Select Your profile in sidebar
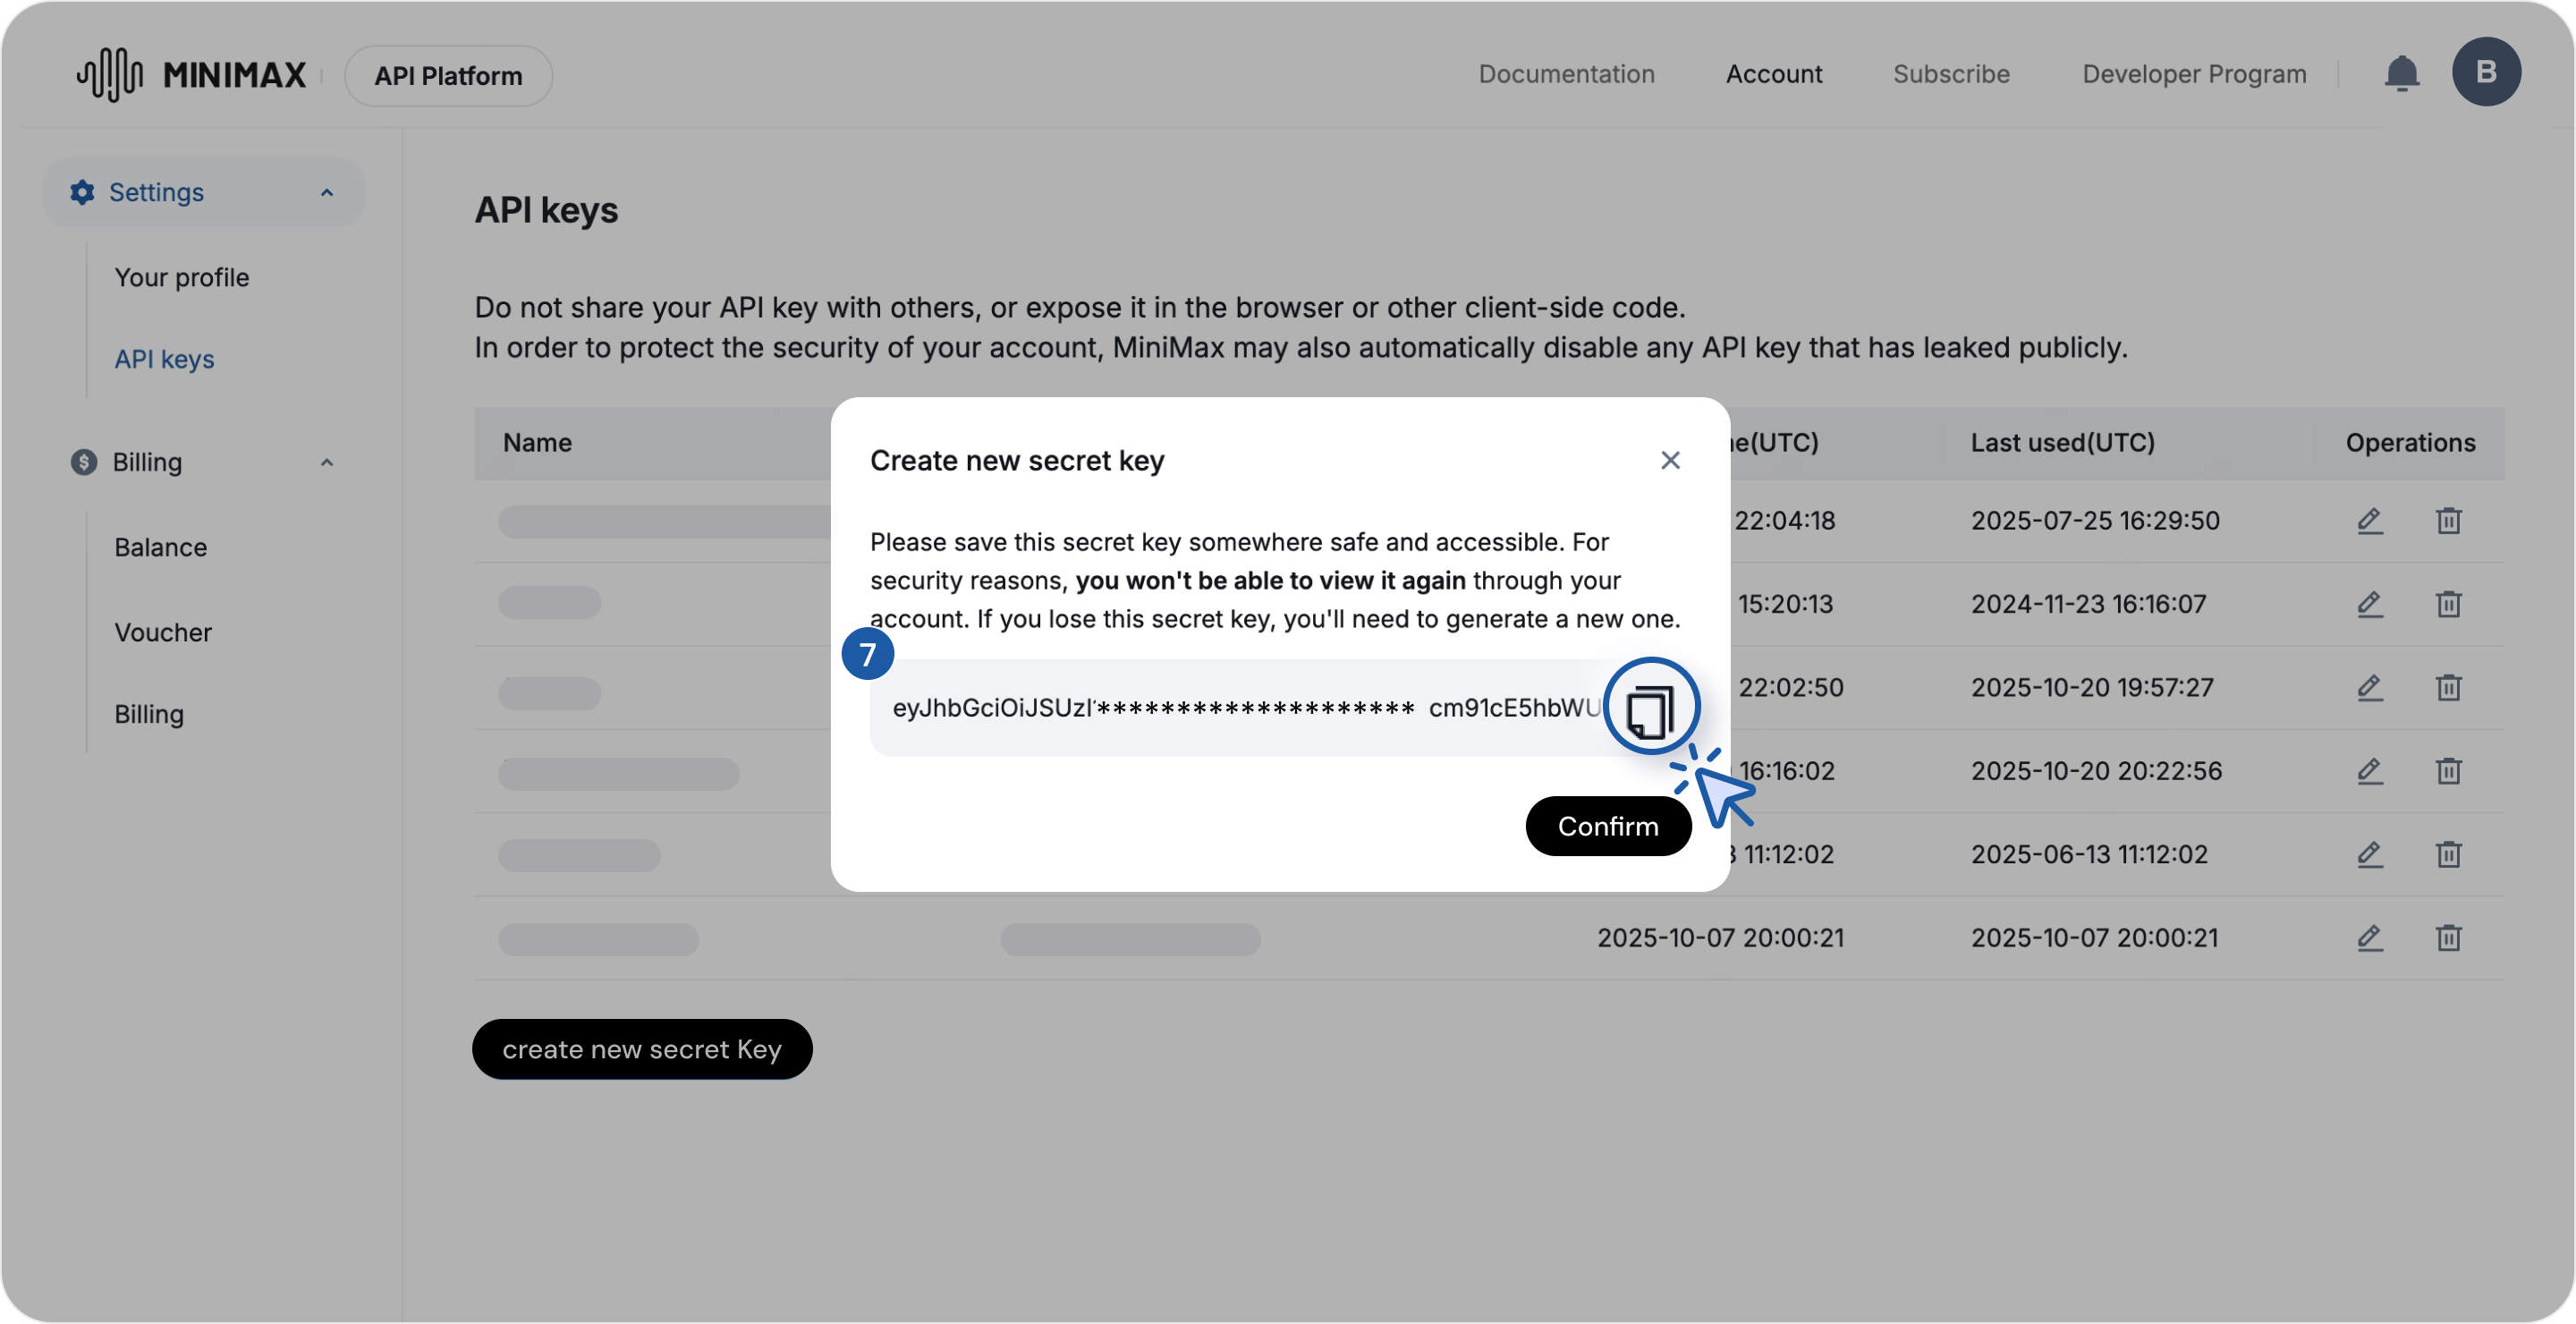 point(181,277)
